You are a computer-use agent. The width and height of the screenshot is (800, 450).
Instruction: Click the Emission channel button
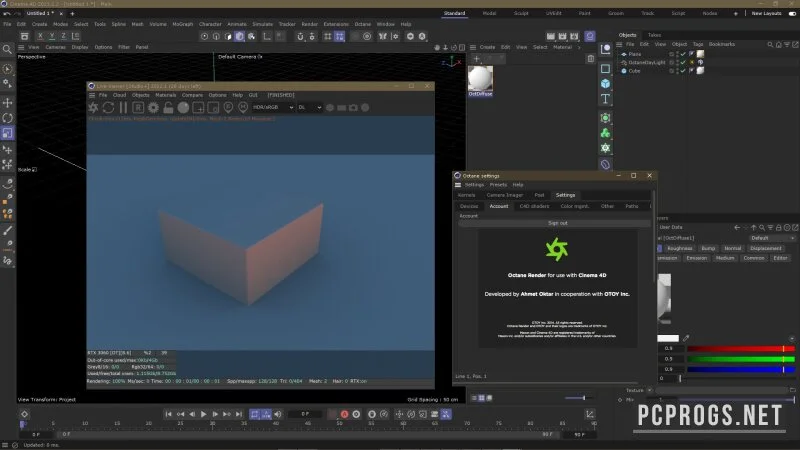click(x=696, y=258)
